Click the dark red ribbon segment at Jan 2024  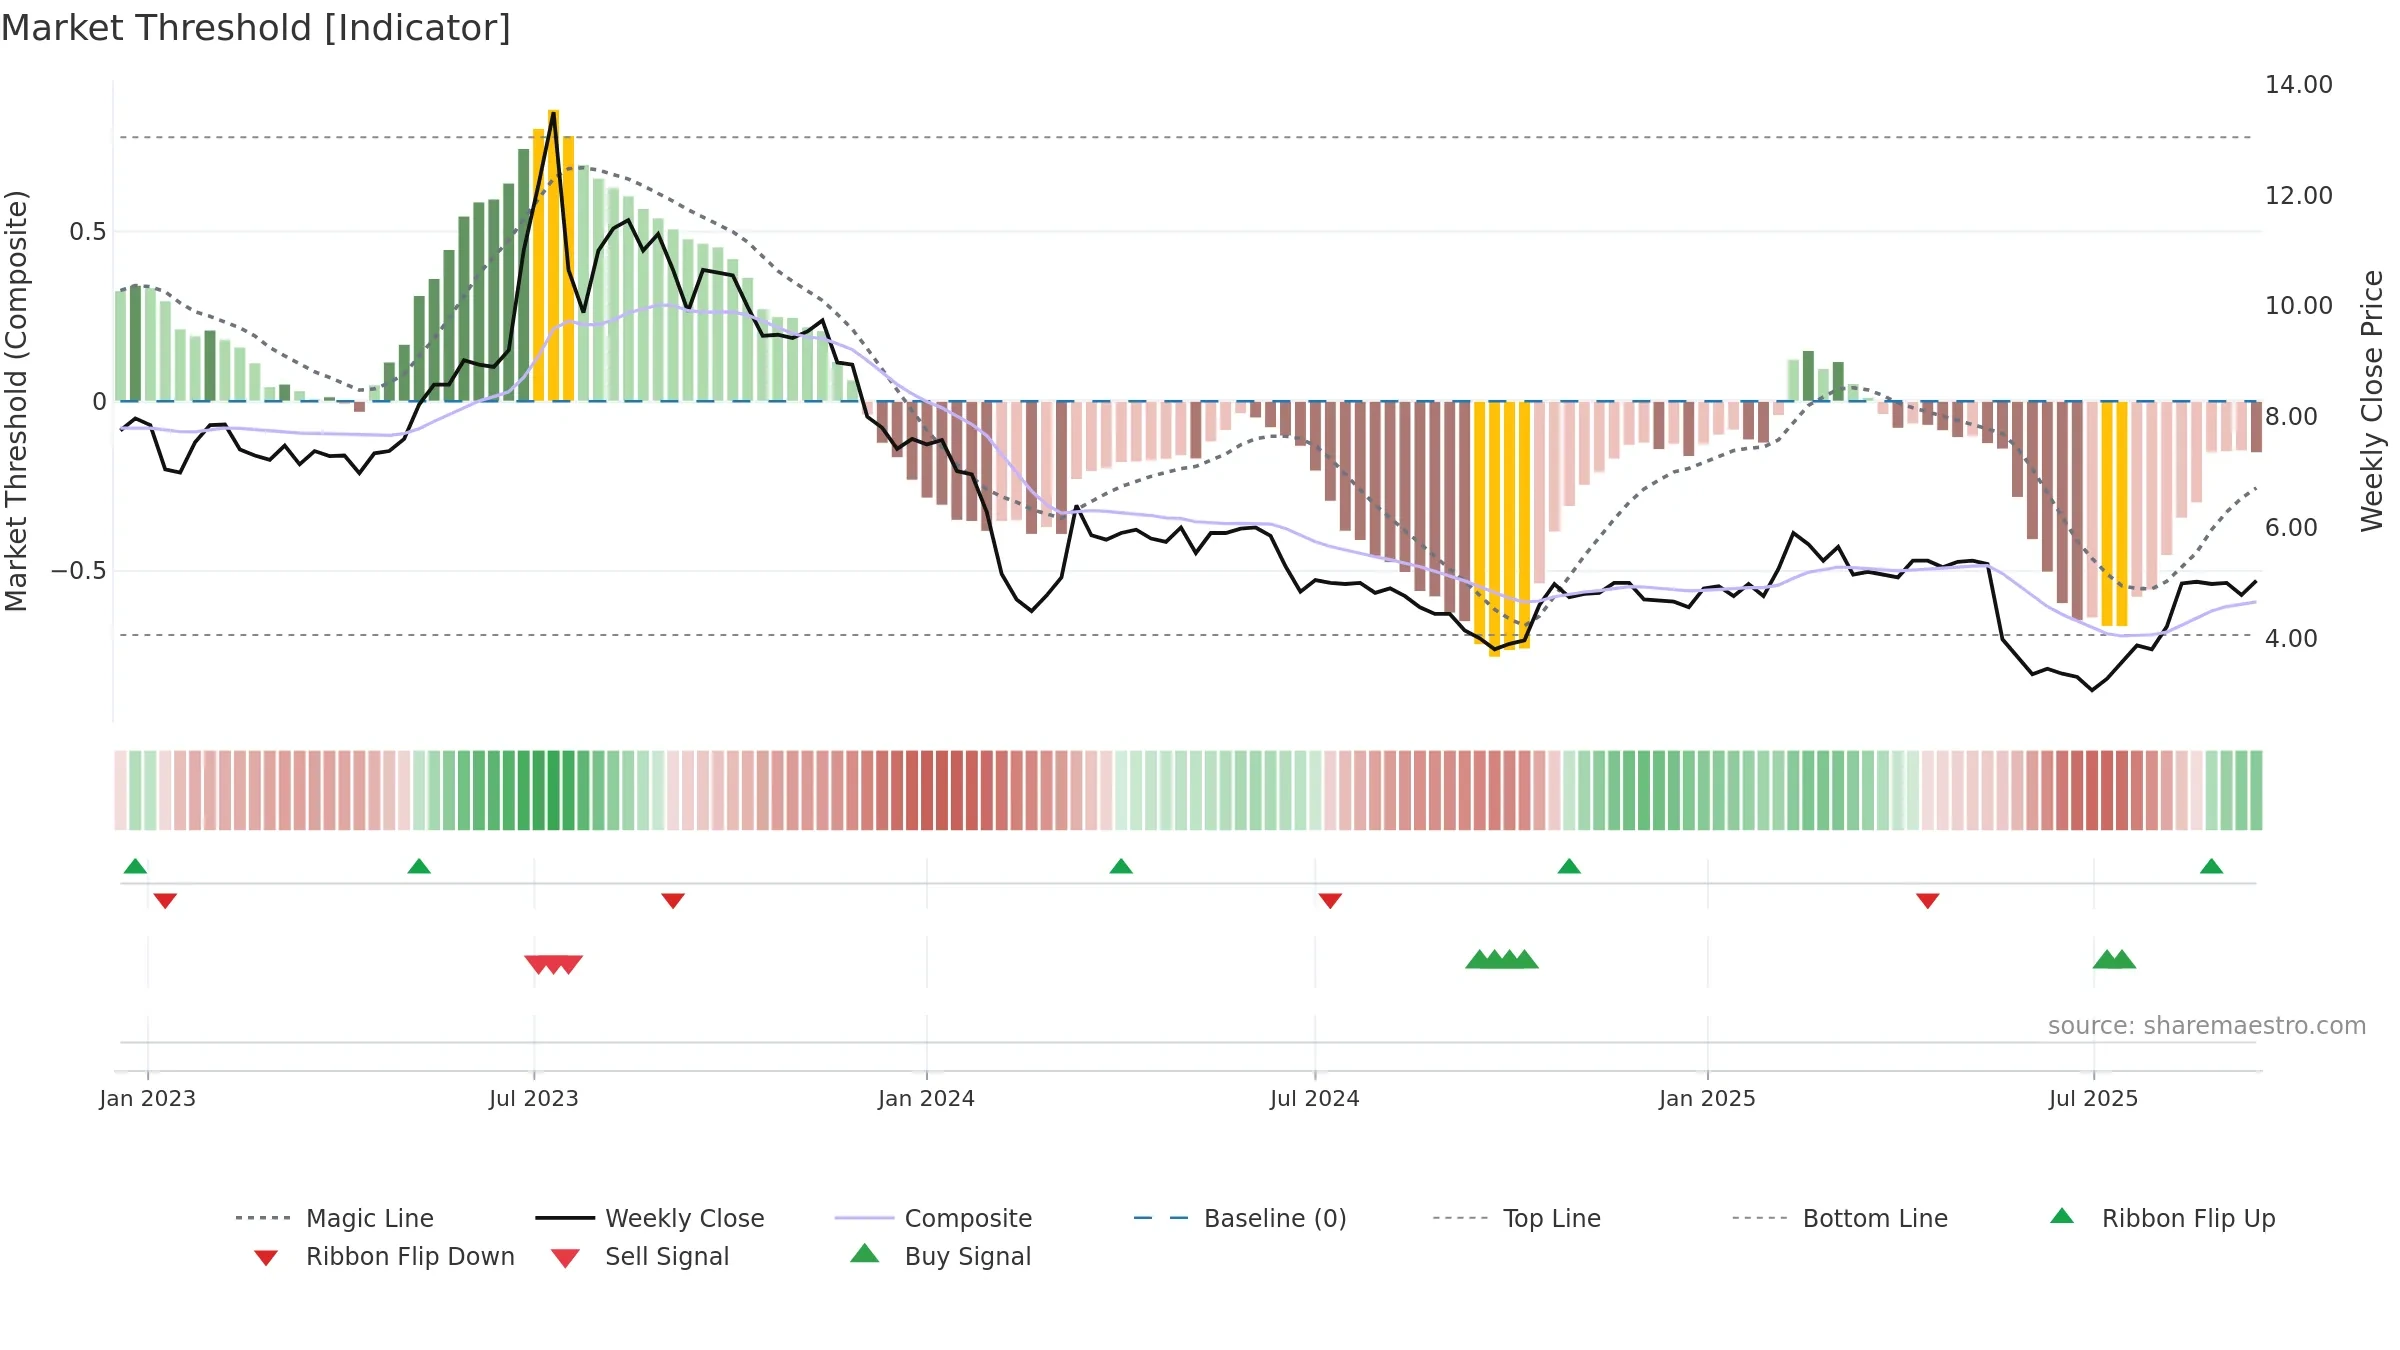point(927,790)
